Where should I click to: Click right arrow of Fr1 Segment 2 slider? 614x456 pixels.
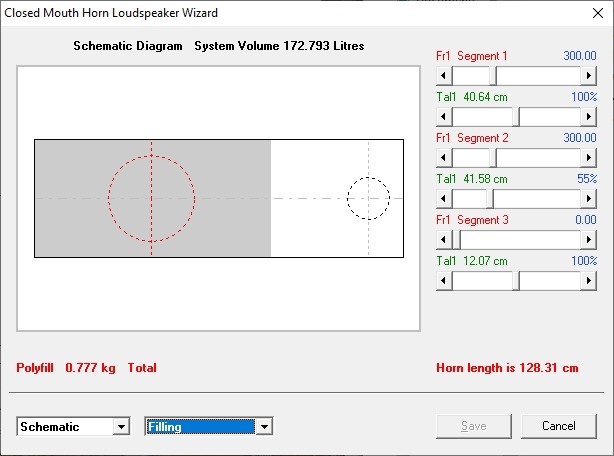[589, 158]
